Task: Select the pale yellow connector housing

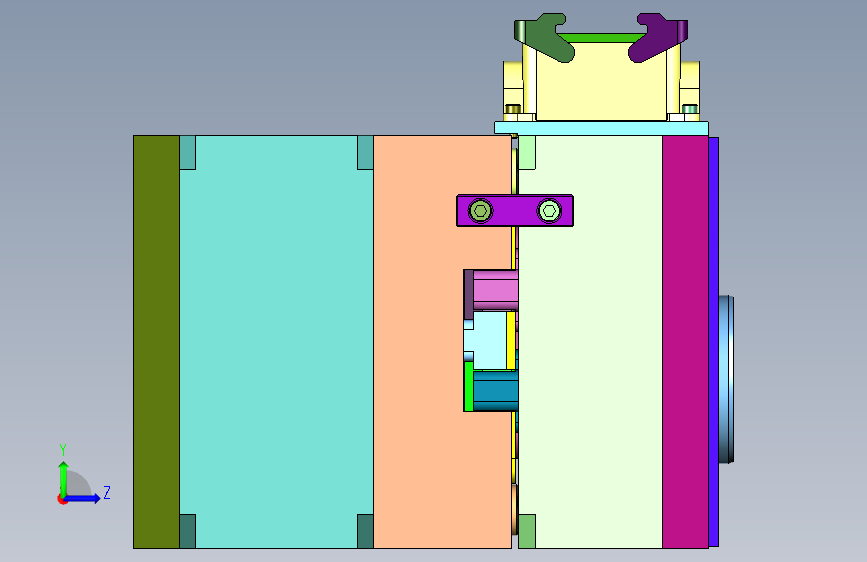Action: [602, 83]
